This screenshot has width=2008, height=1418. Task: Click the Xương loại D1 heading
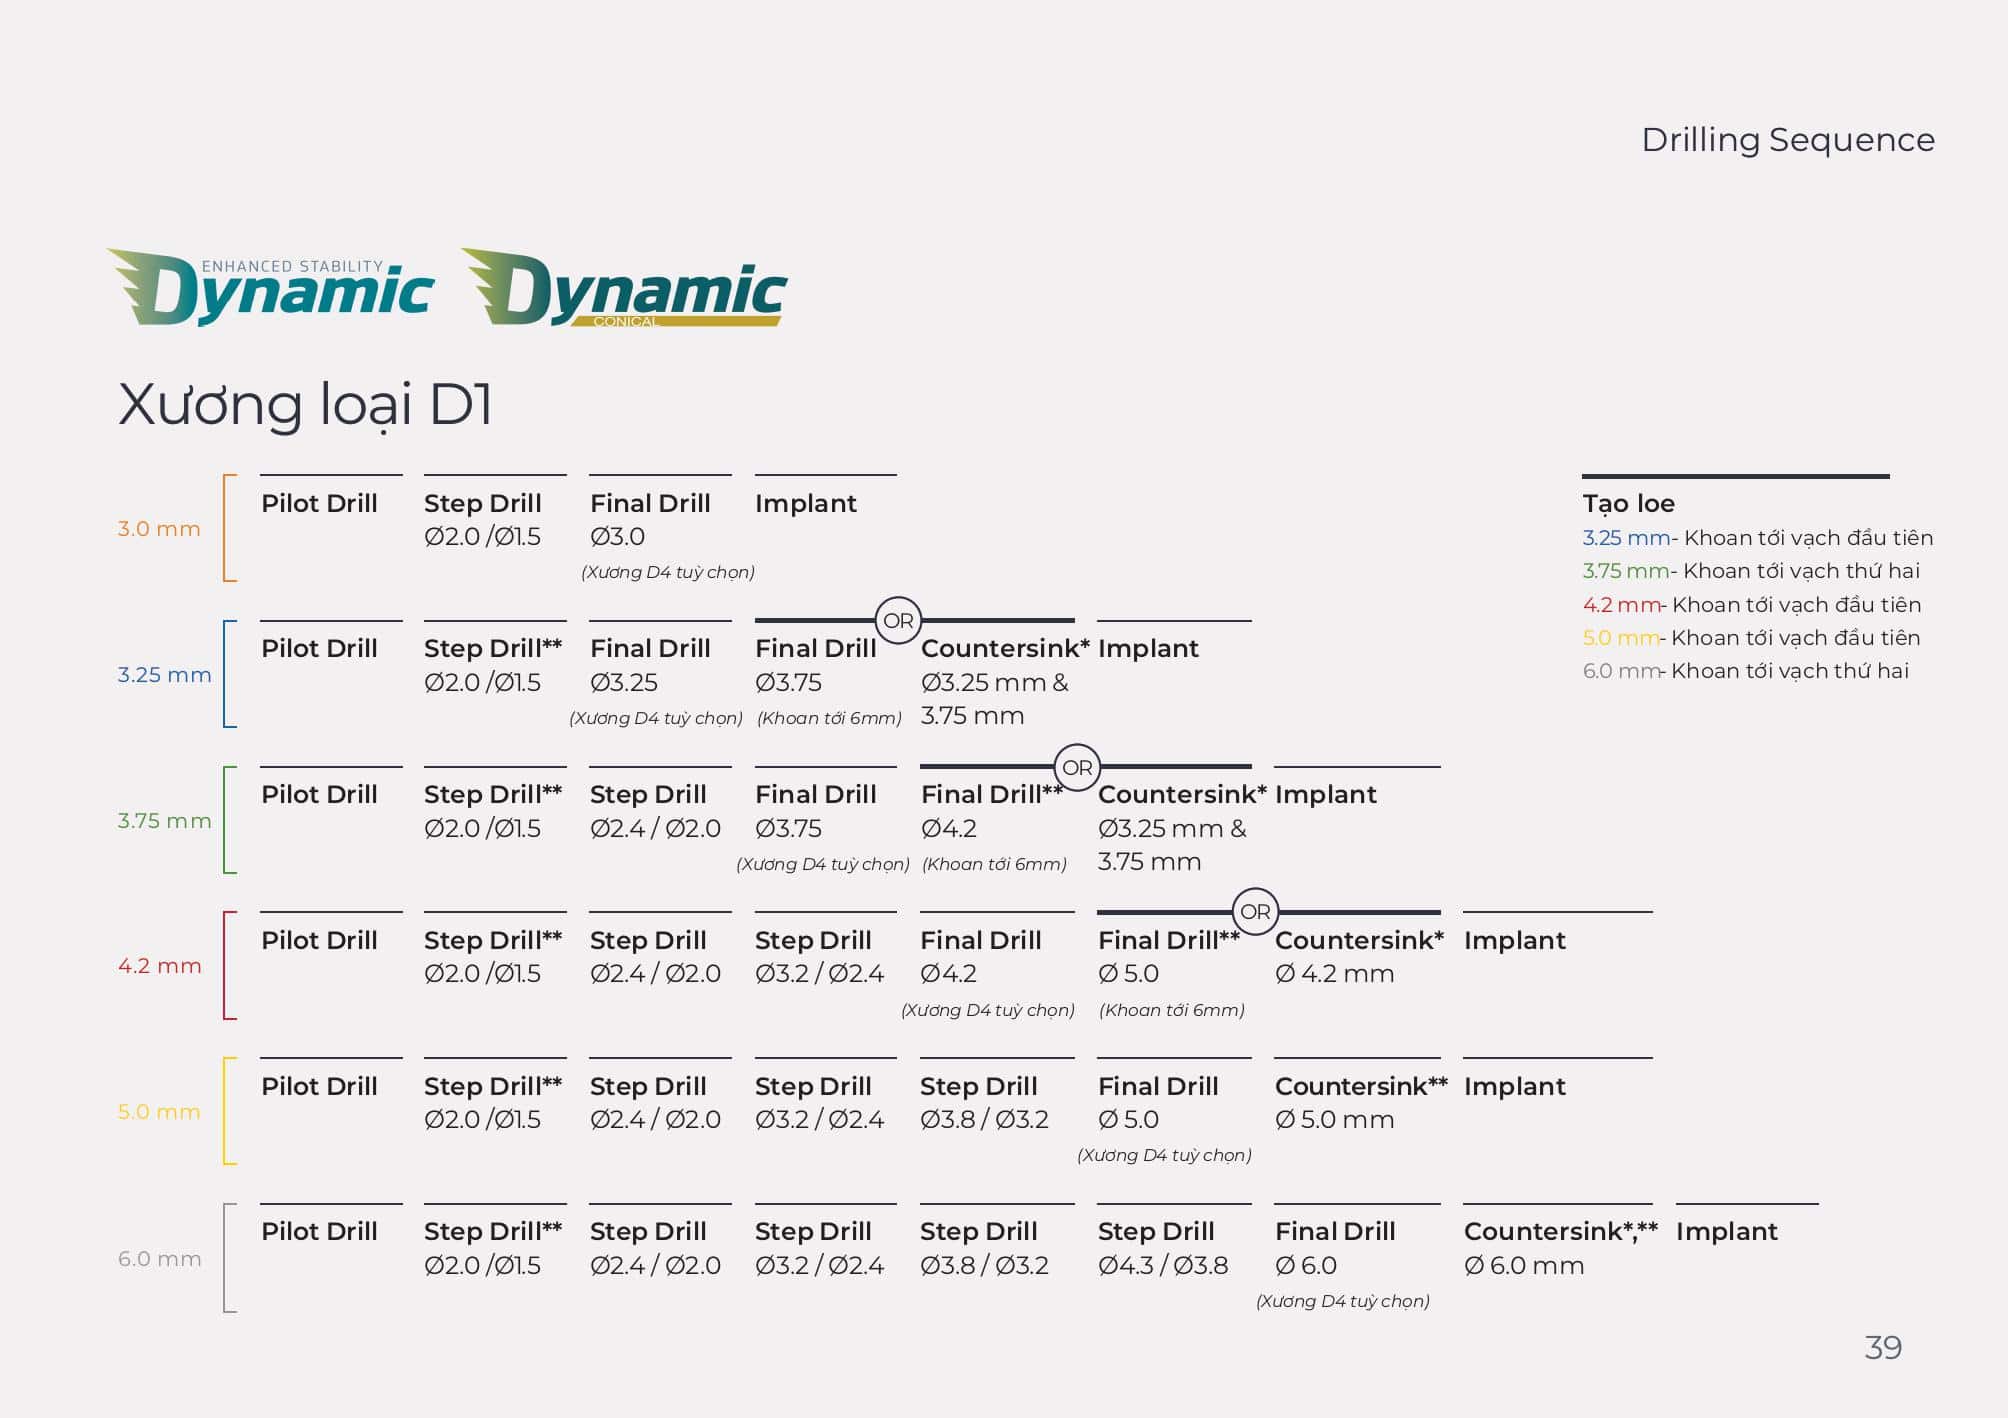click(305, 405)
